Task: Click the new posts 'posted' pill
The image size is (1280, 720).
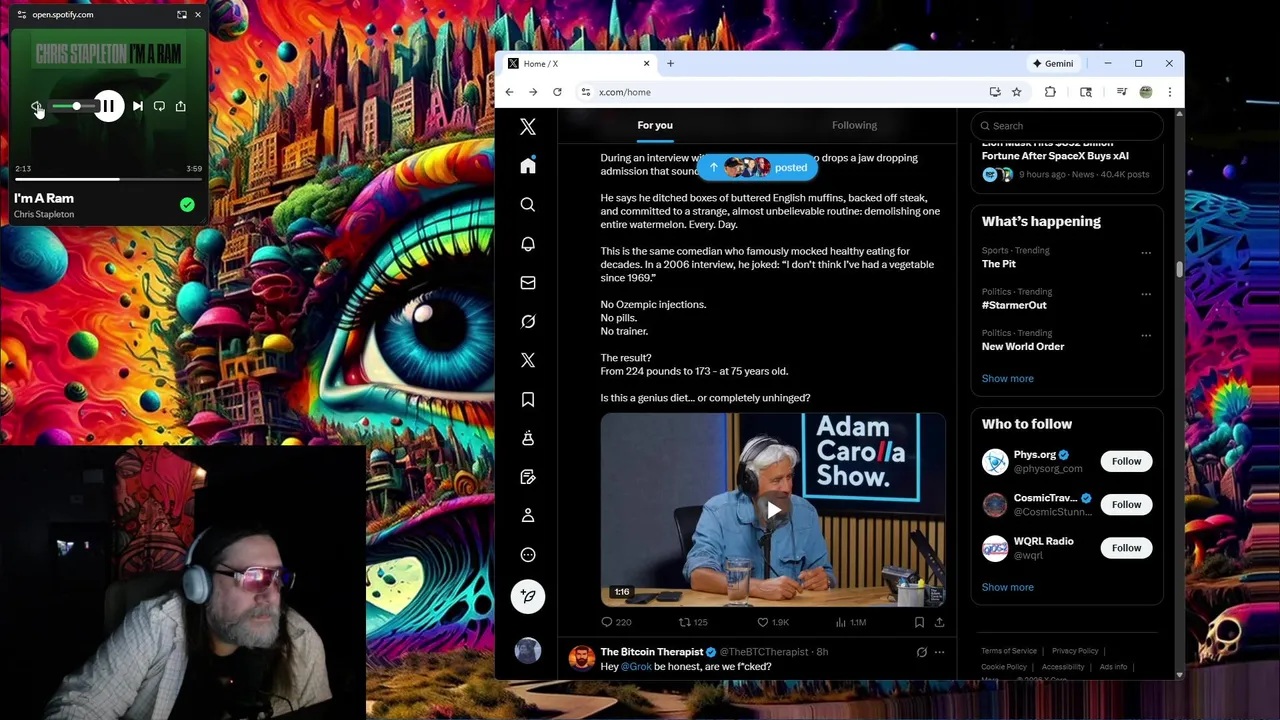Action: (759, 167)
